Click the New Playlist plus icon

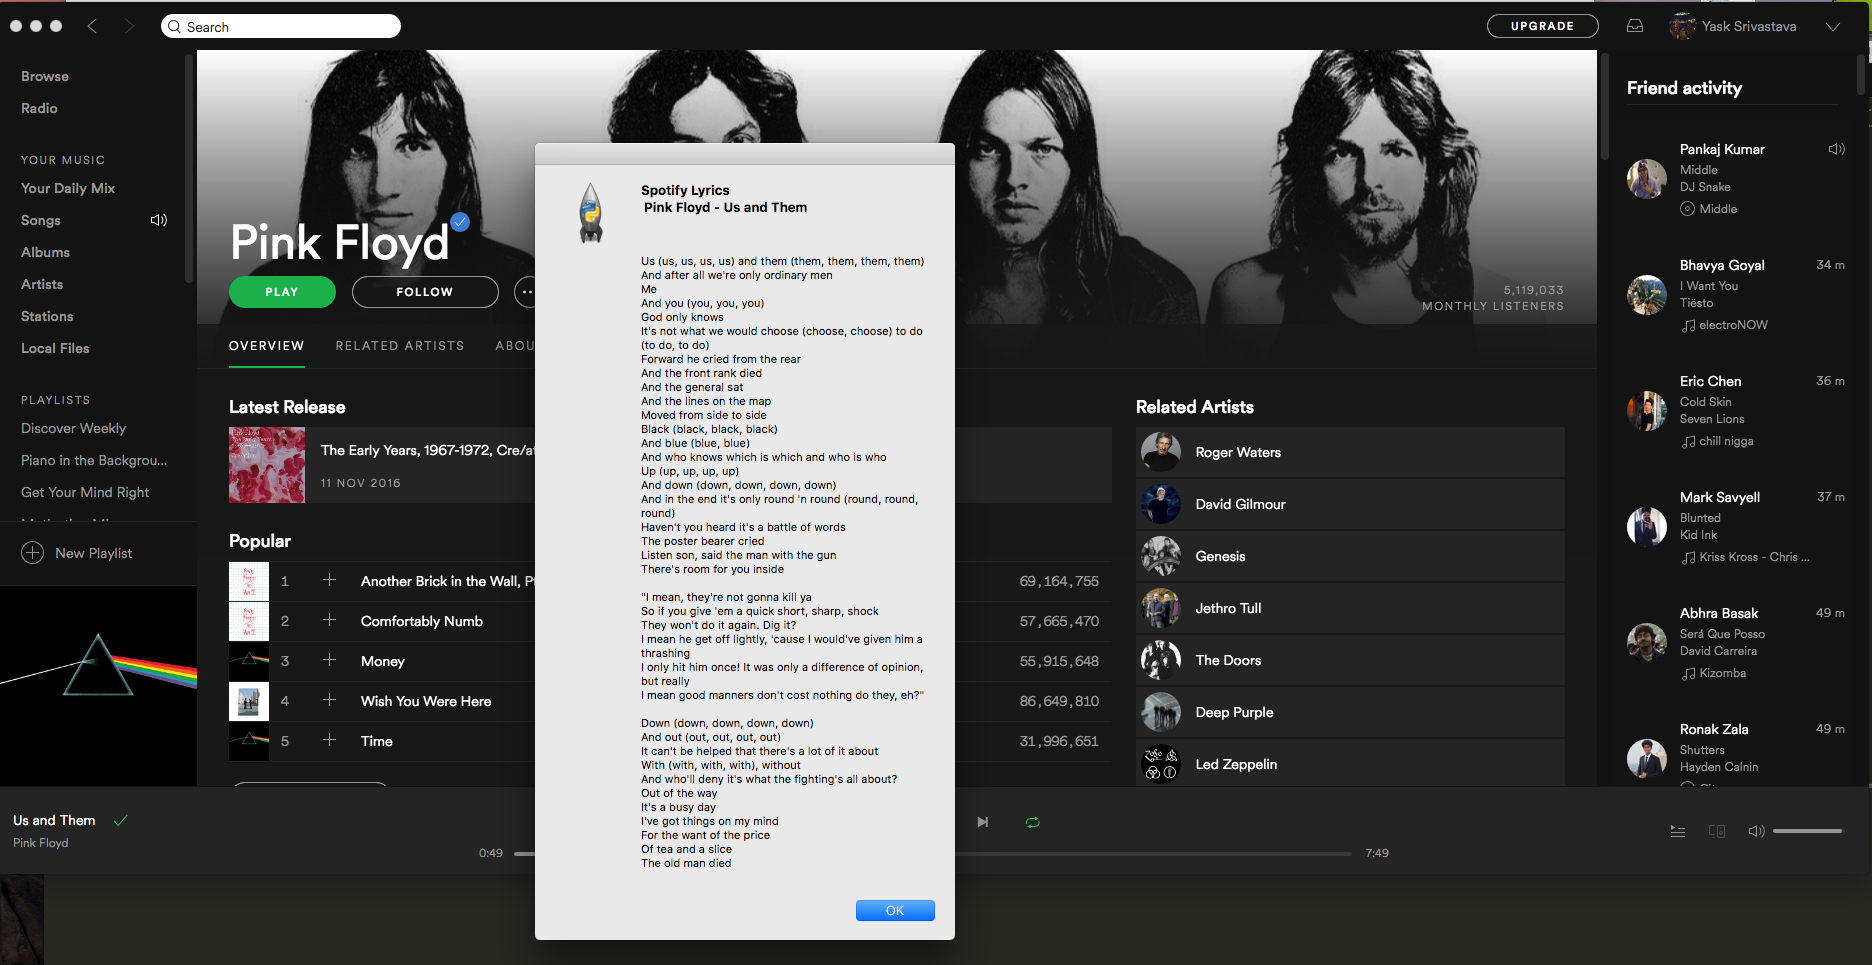pyautogui.click(x=33, y=553)
